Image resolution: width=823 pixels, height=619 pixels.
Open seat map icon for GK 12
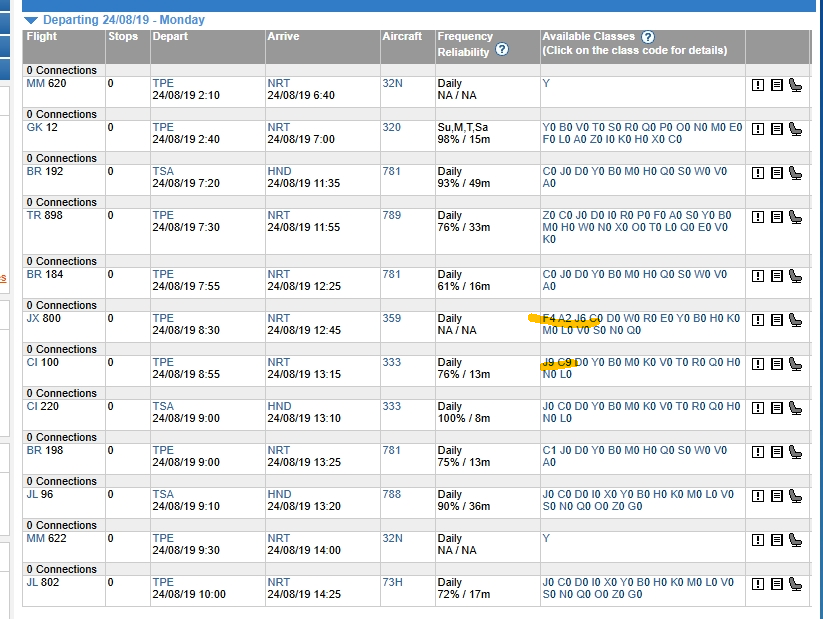point(796,129)
